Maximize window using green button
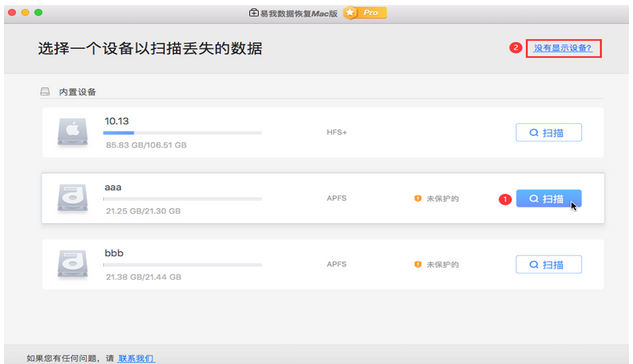Image resolution: width=633 pixels, height=364 pixels. (38, 13)
